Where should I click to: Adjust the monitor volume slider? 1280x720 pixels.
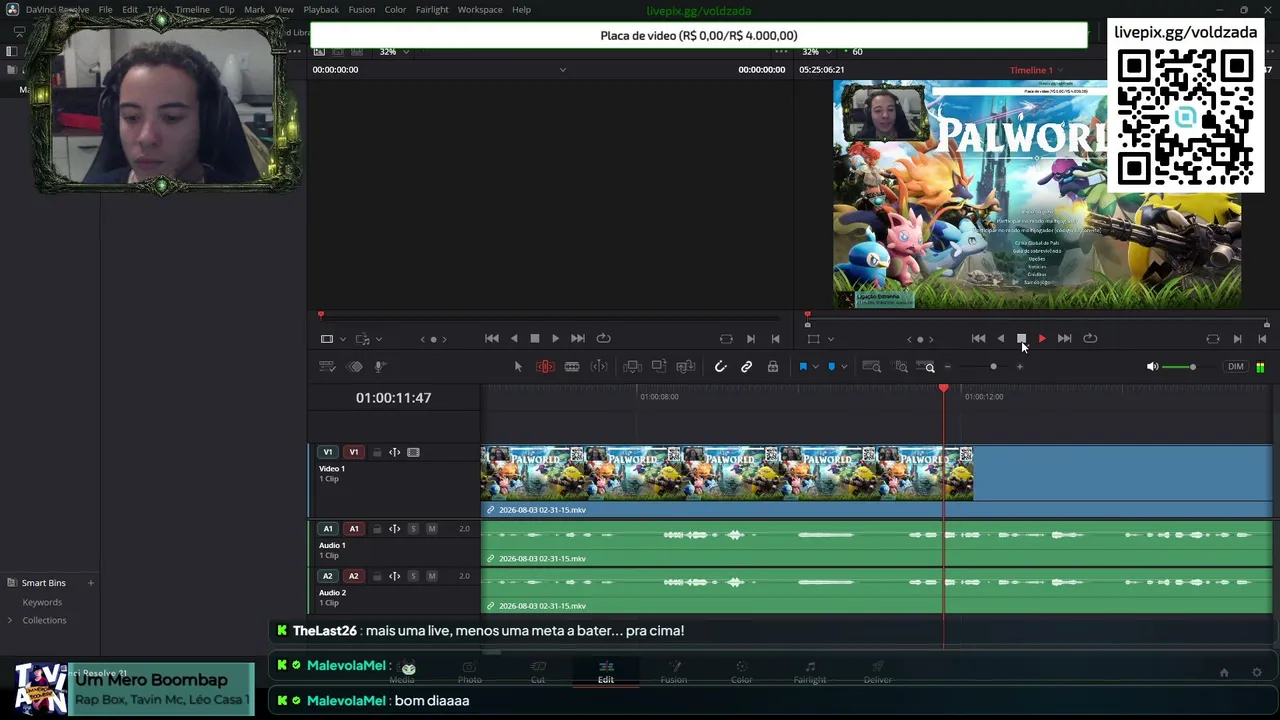click(x=1192, y=367)
